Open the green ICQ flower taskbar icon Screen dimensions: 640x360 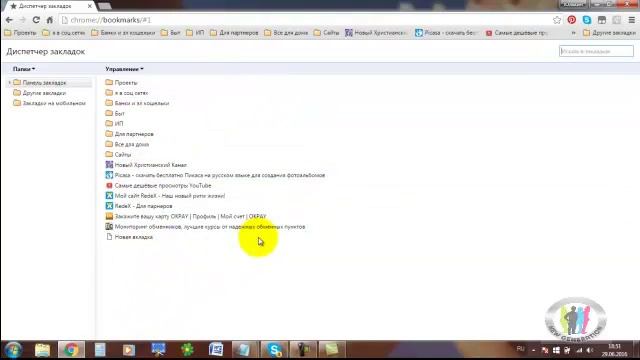187,350
